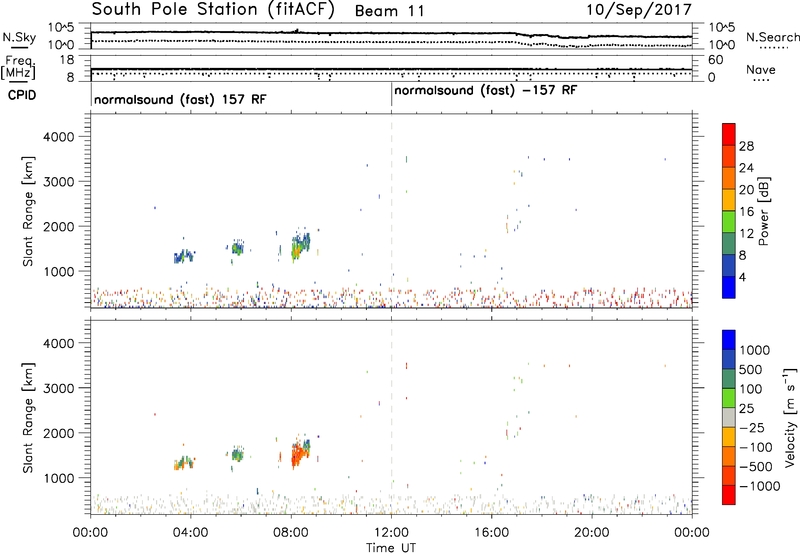
Task: Click the 'Time UT' axis title
Action: (x=391, y=548)
